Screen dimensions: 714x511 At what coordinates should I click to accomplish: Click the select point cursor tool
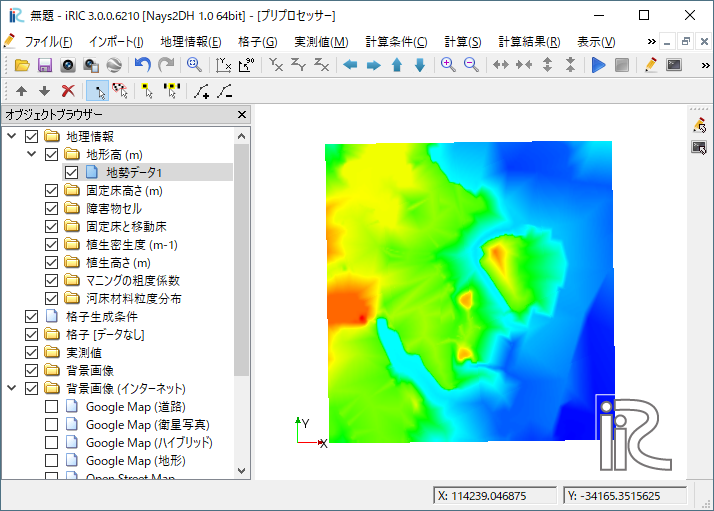tap(97, 92)
